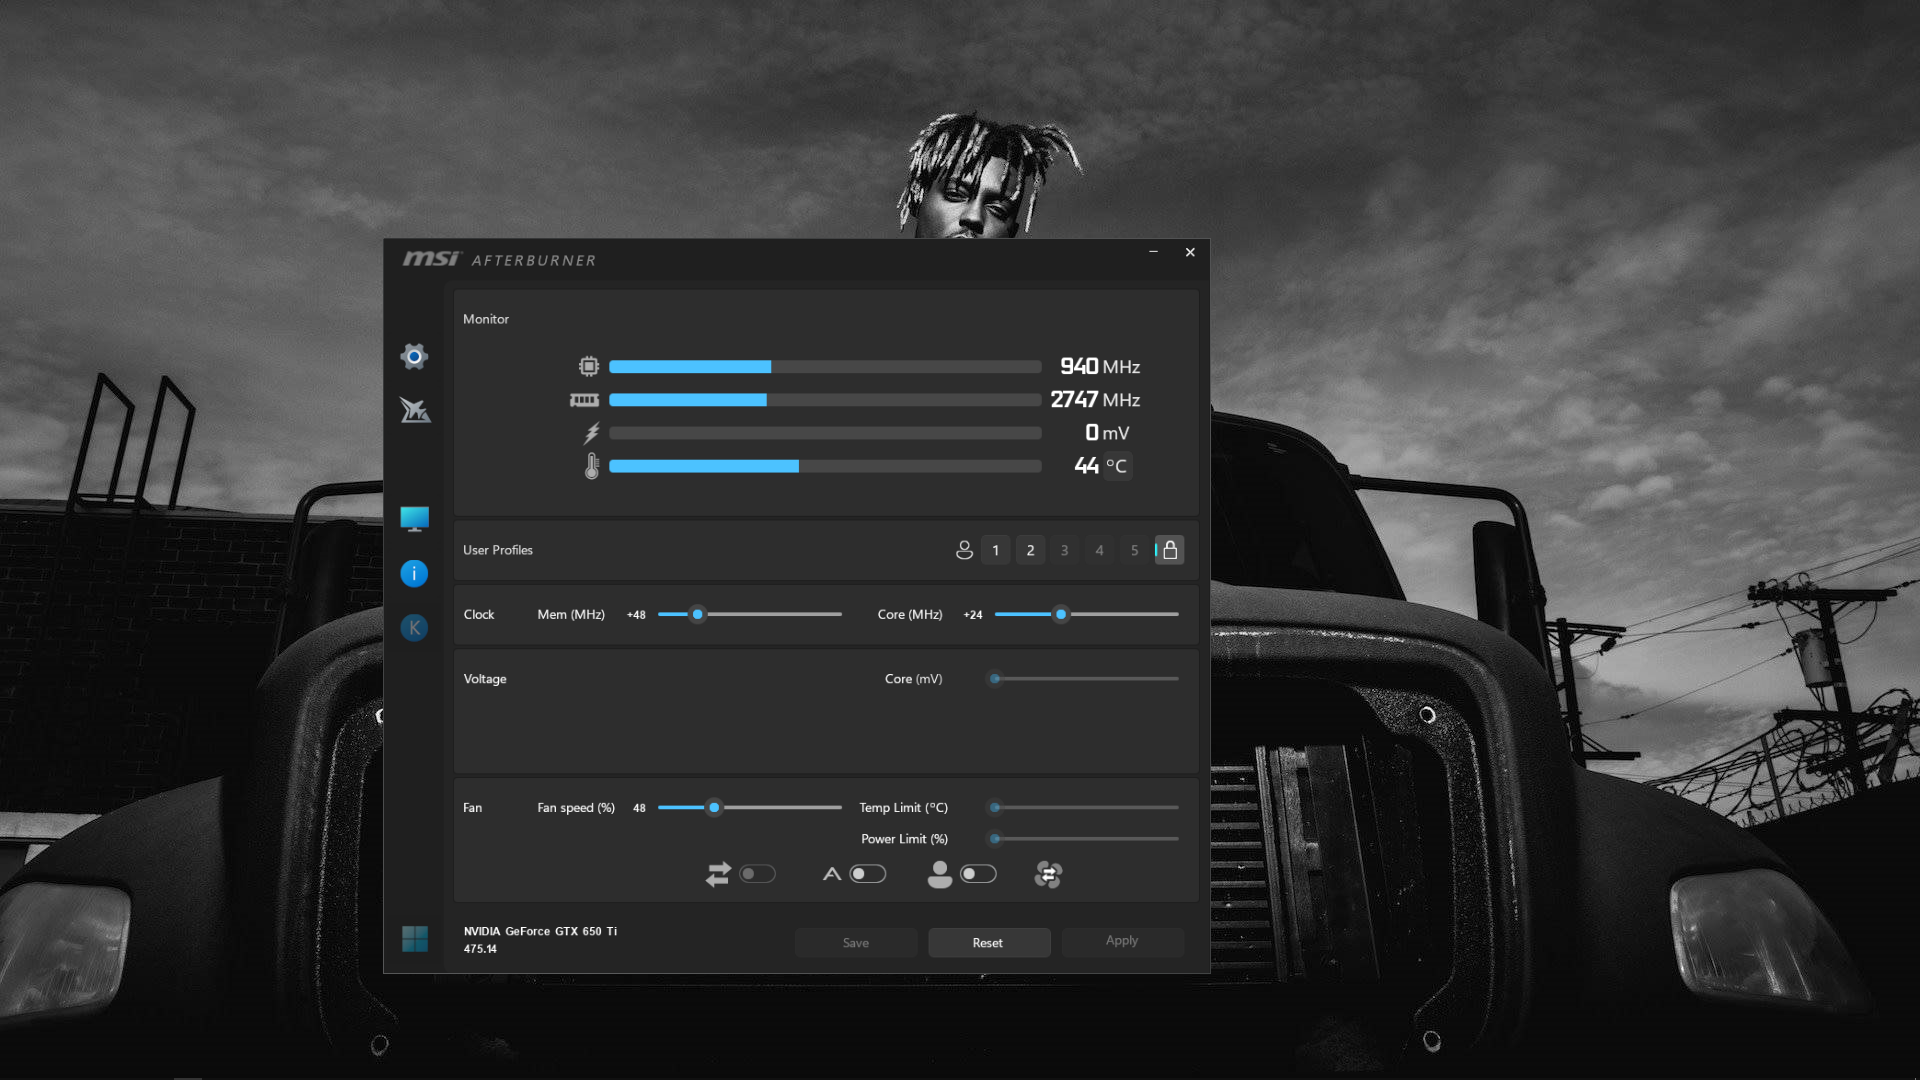Click the Core (MHz) clock slider handle
Viewport: 1920px width, 1080px height.
pyautogui.click(x=1061, y=614)
